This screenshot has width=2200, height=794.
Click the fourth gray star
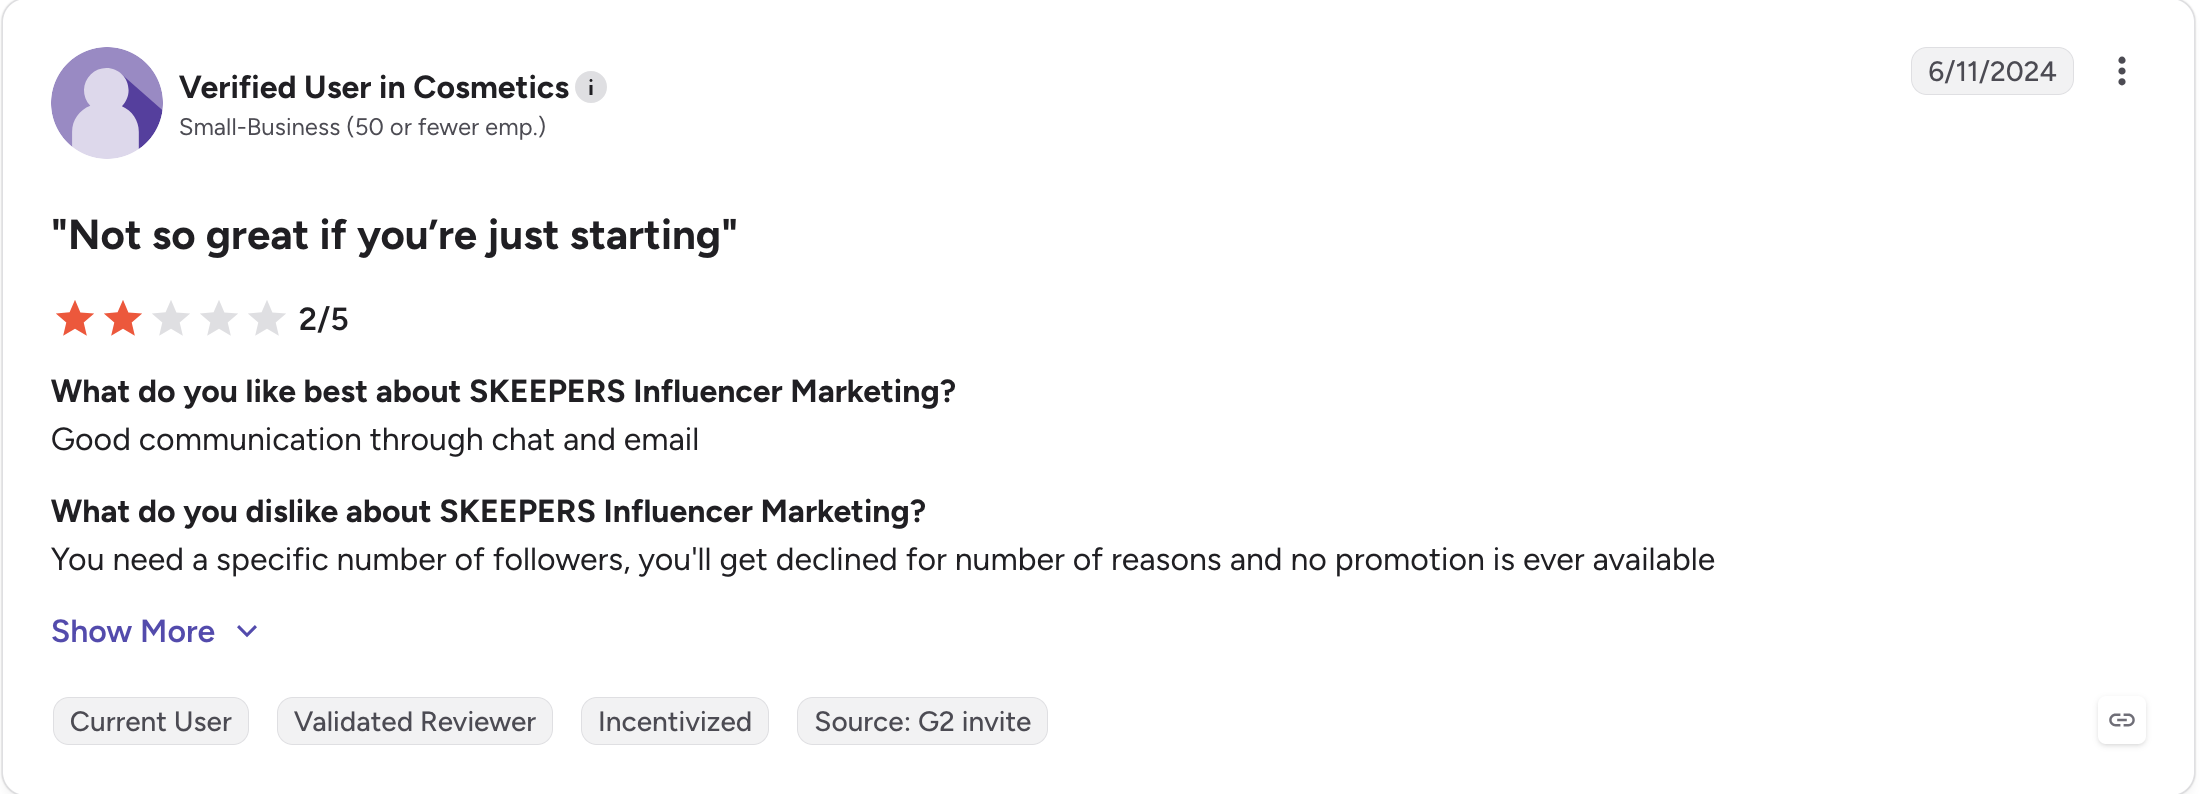(219, 319)
